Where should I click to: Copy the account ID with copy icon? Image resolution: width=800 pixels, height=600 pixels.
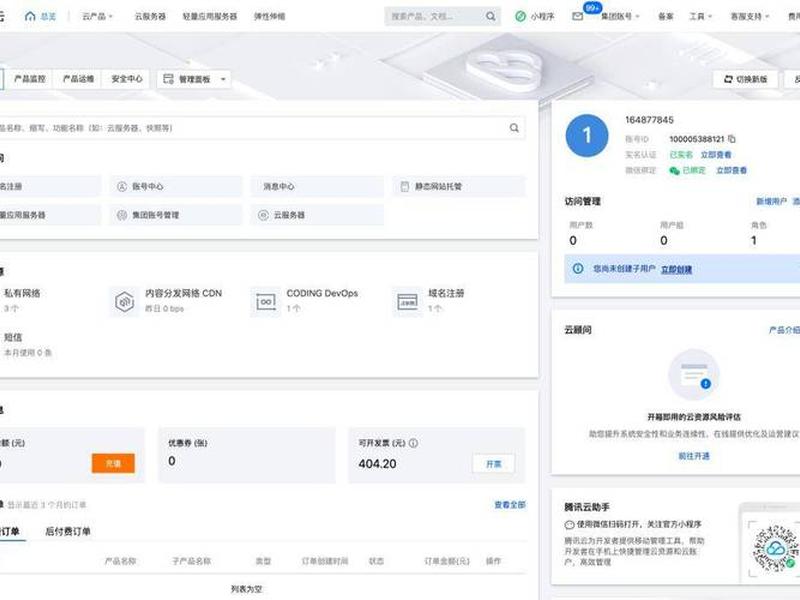point(732,139)
